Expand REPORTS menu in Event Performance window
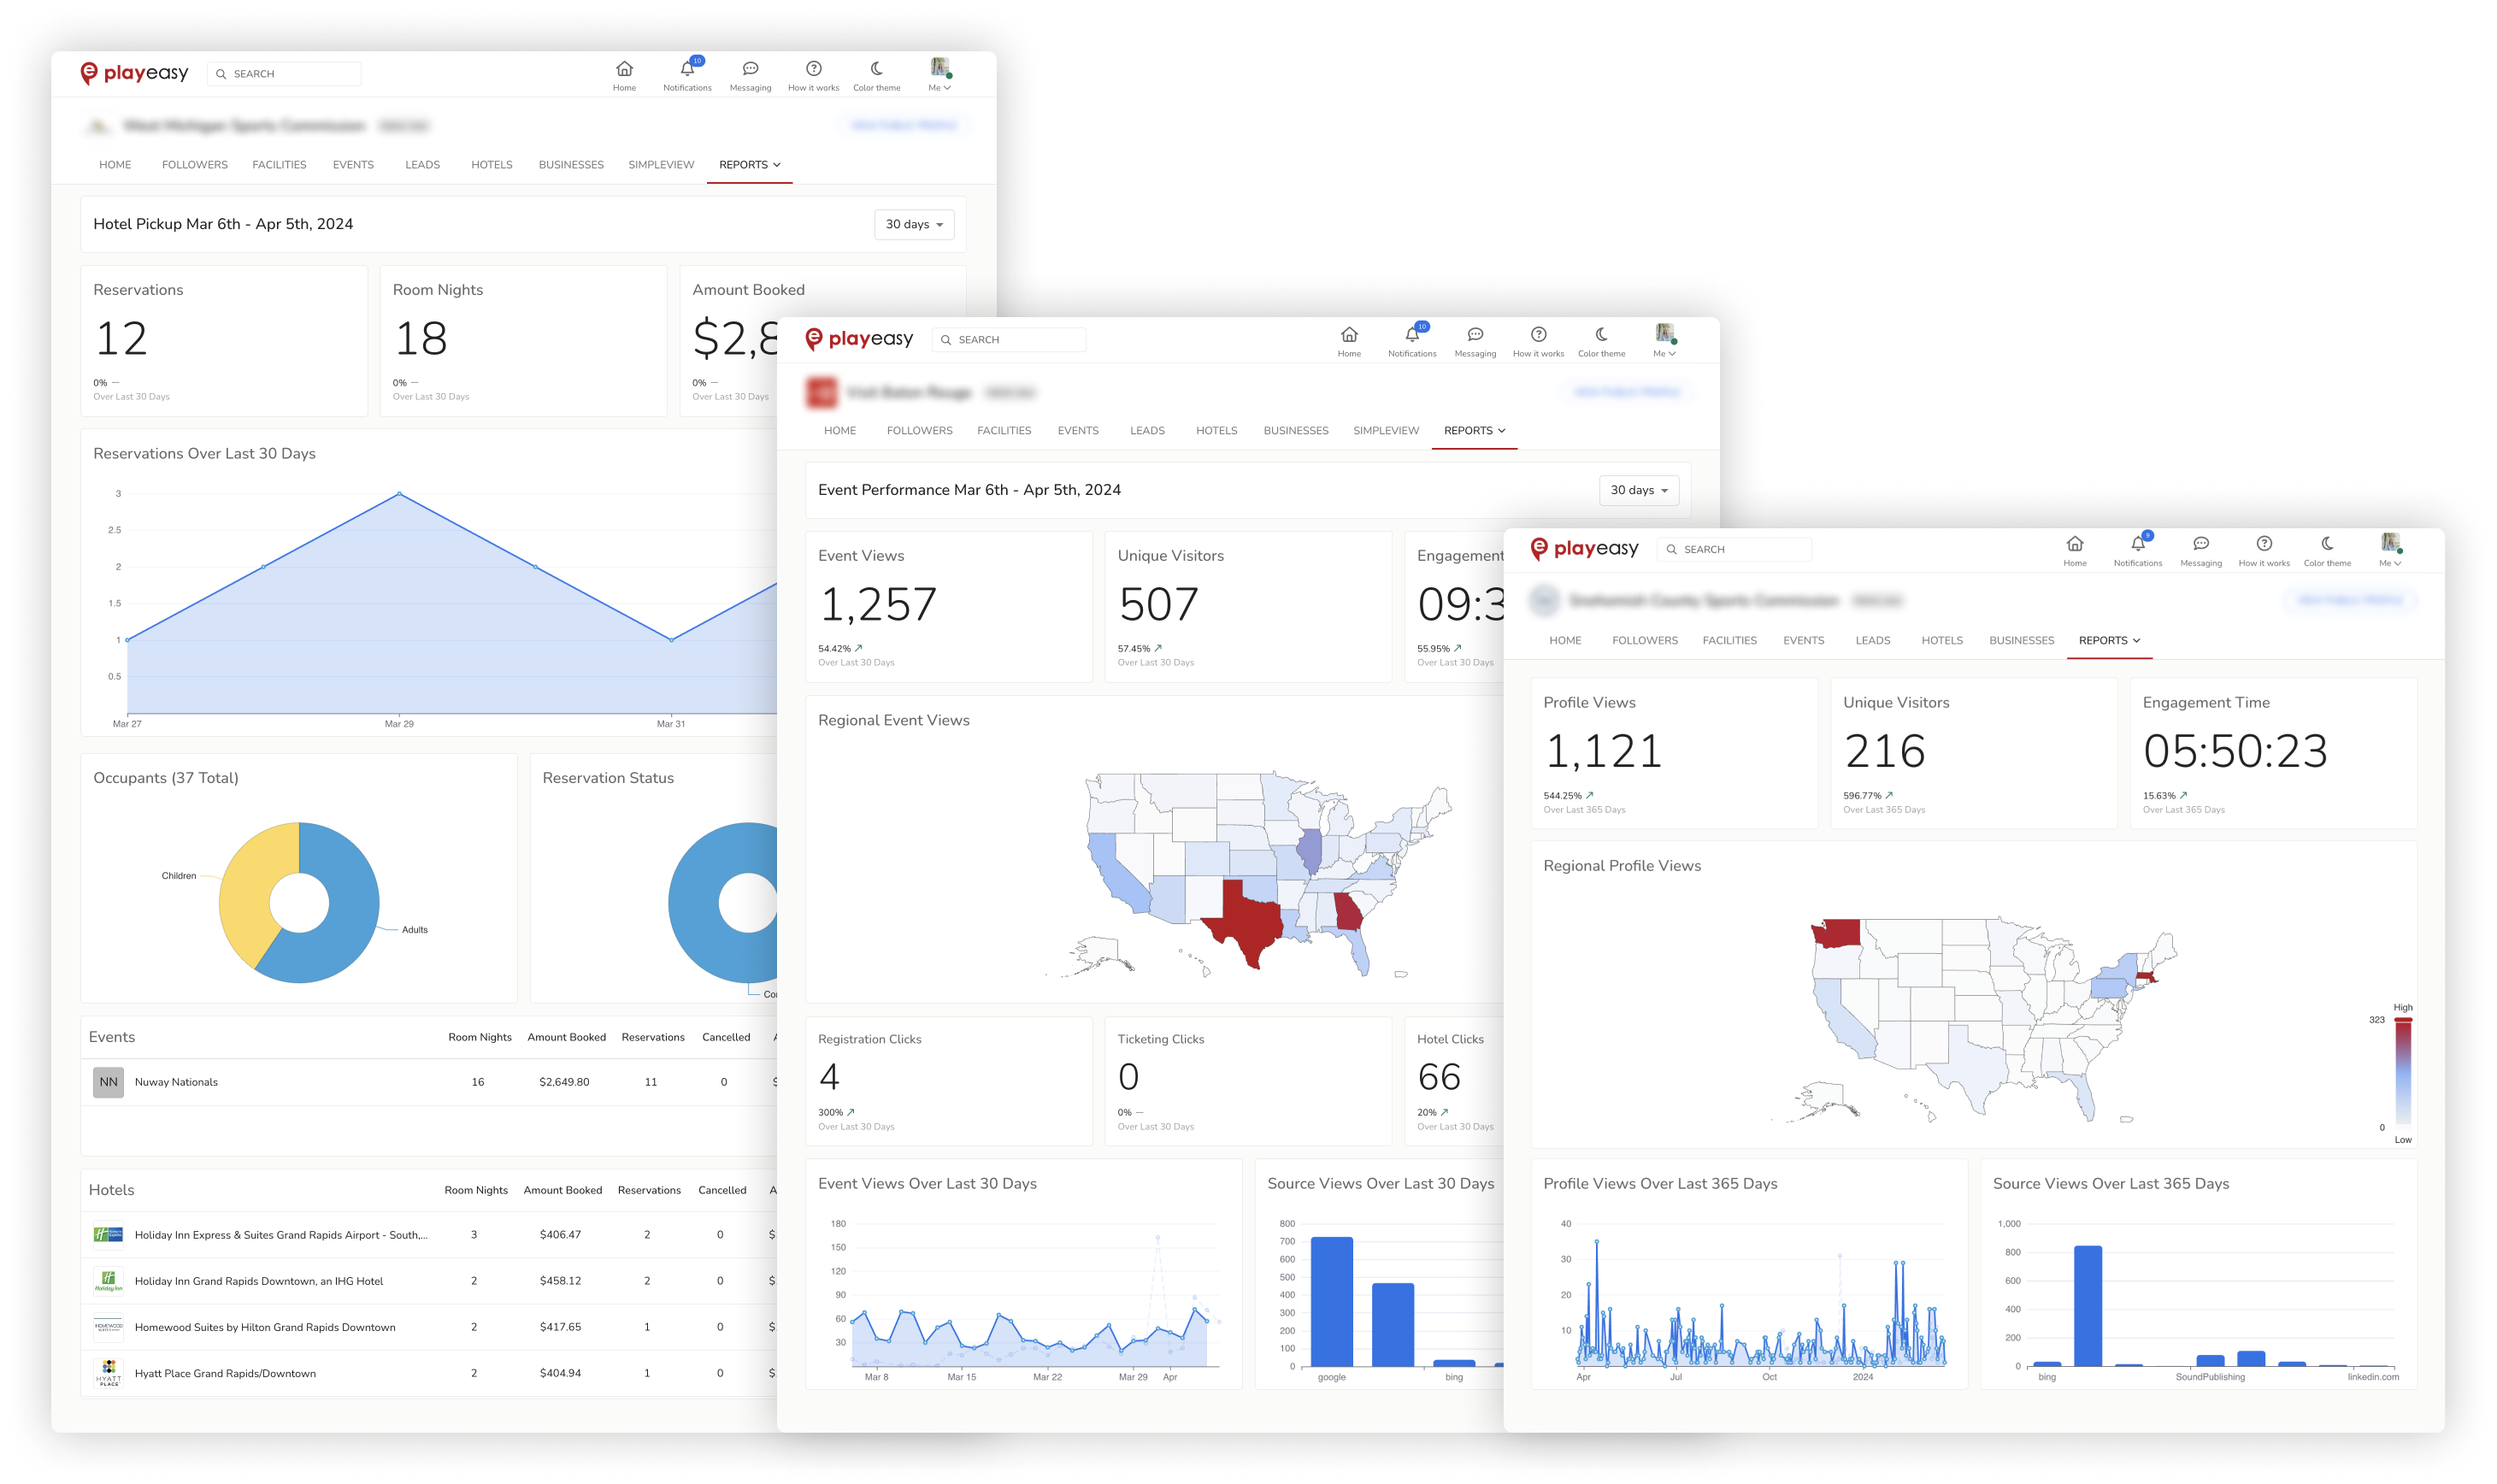Image resolution: width=2497 pixels, height=1484 pixels. (1475, 431)
